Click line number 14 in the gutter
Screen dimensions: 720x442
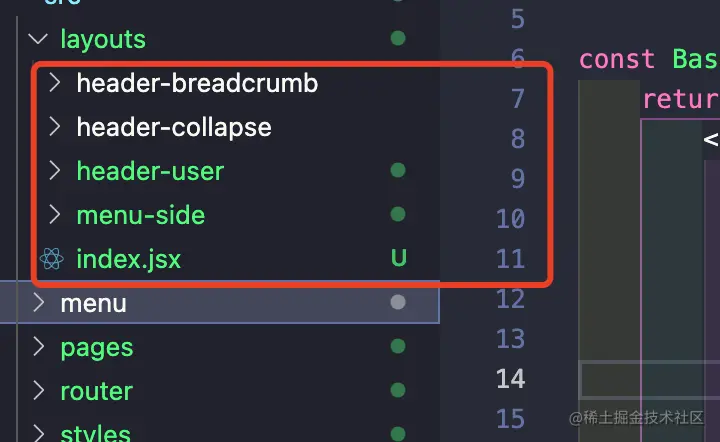coord(510,379)
